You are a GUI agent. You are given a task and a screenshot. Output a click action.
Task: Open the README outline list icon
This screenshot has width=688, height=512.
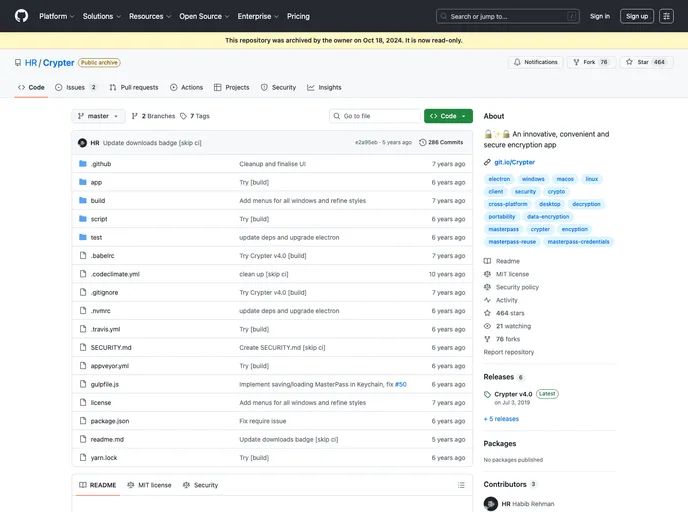tap(461, 485)
